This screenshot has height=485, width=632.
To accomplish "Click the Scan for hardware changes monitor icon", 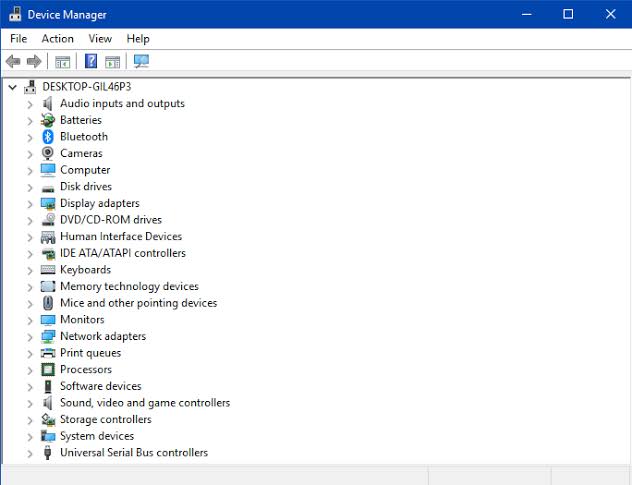I will [141, 61].
